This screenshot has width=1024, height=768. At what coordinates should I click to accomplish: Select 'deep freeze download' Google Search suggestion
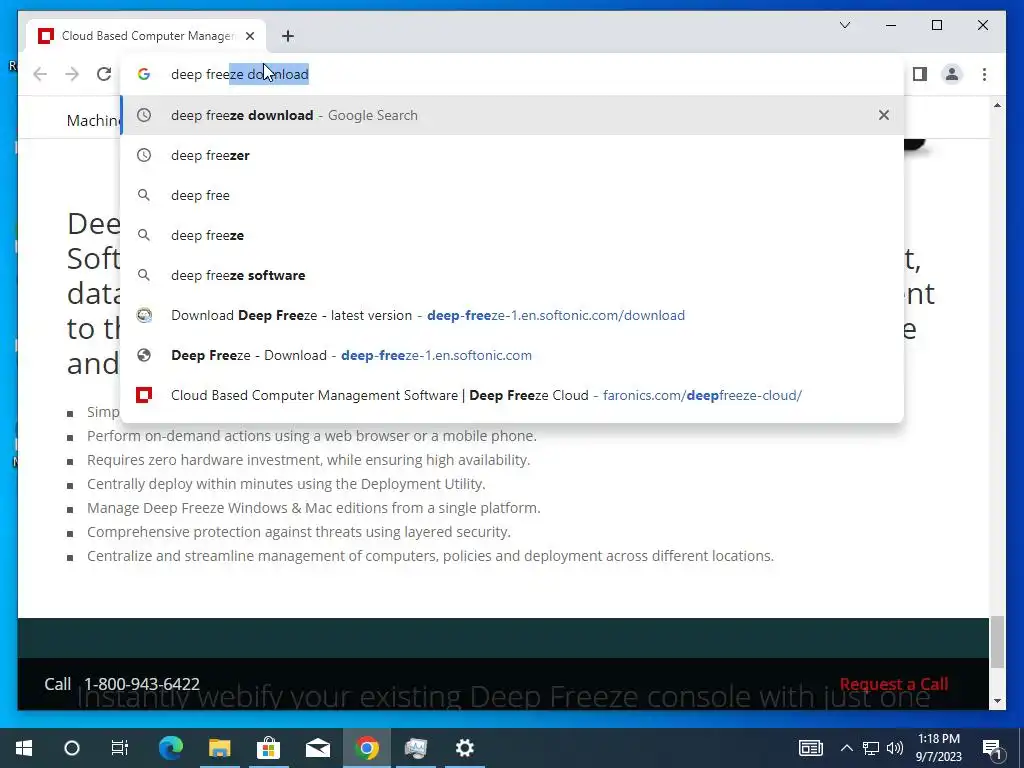[x=513, y=115]
